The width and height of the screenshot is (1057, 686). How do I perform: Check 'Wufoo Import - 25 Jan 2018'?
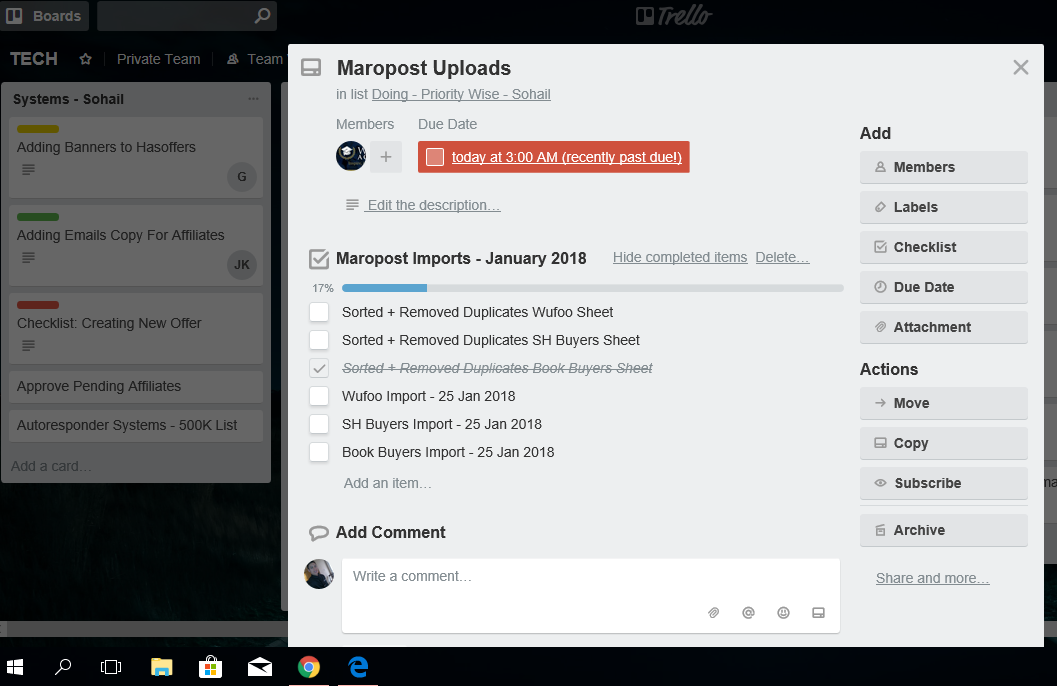click(x=319, y=396)
